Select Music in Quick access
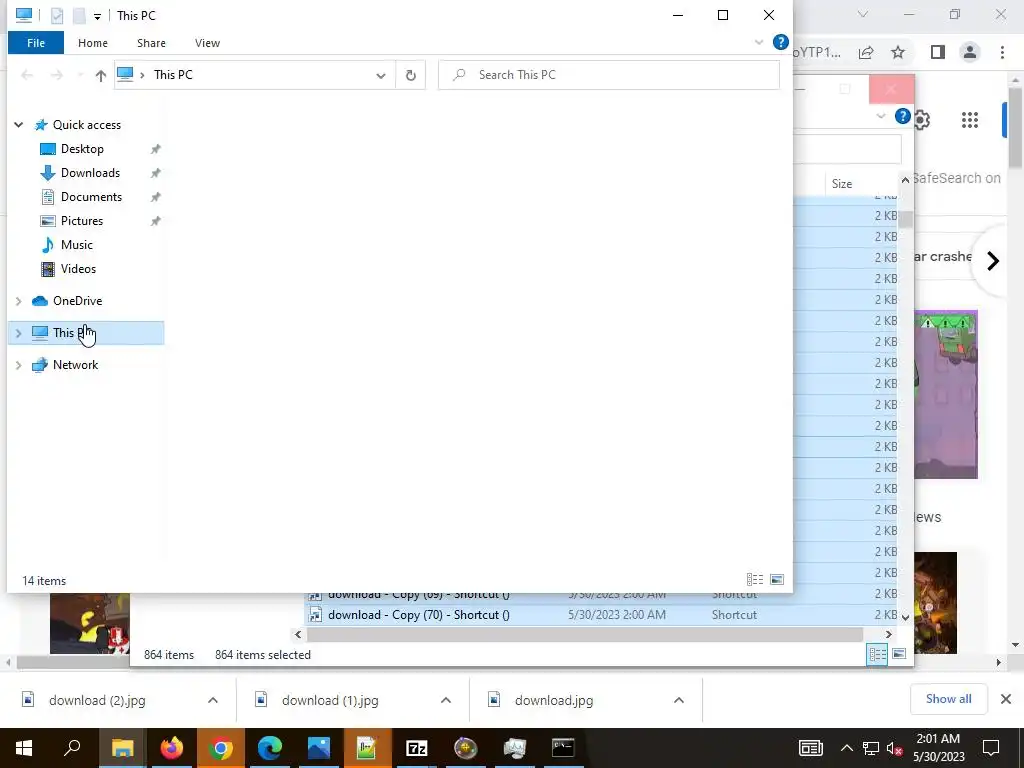1024x768 pixels. [76, 245]
